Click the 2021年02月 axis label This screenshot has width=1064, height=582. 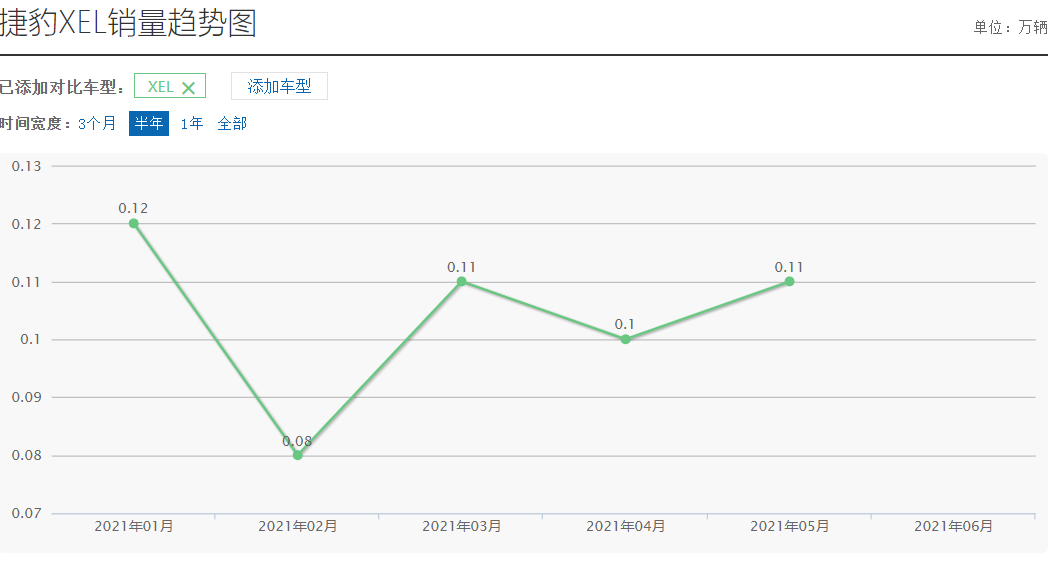point(298,526)
